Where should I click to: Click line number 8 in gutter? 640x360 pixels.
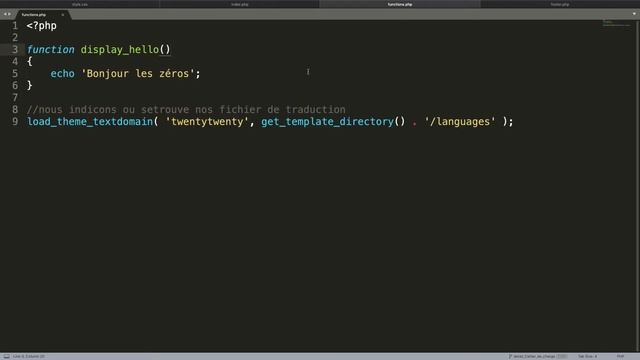(15, 110)
